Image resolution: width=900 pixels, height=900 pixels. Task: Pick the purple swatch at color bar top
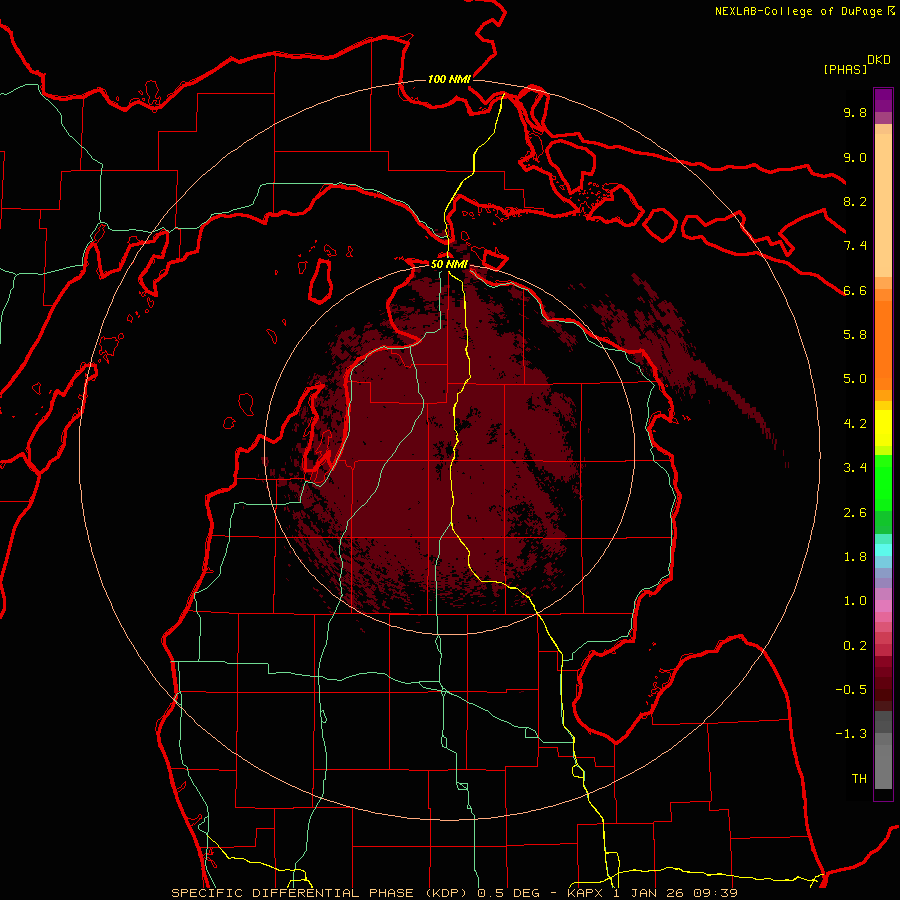(x=883, y=100)
